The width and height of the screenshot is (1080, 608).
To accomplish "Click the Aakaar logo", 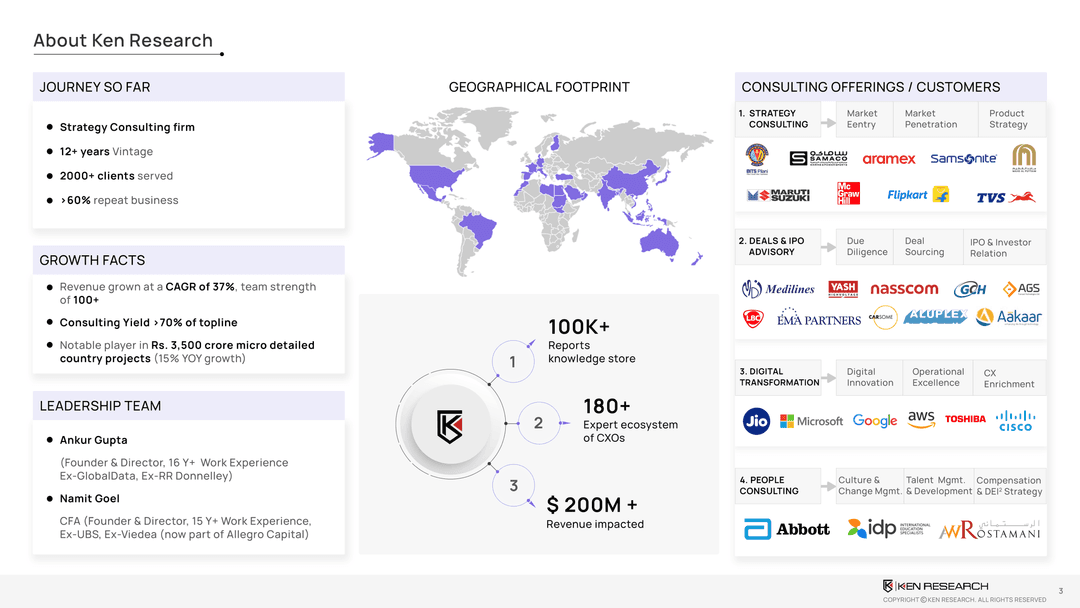I will (x=1009, y=317).
